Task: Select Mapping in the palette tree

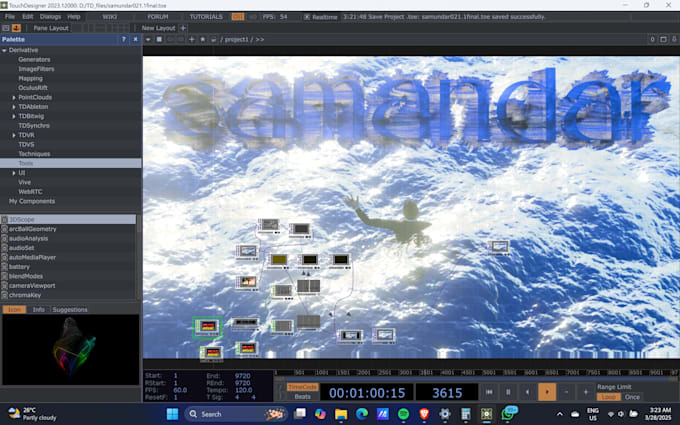Action: pyautogui.click(x=30, y=78)
